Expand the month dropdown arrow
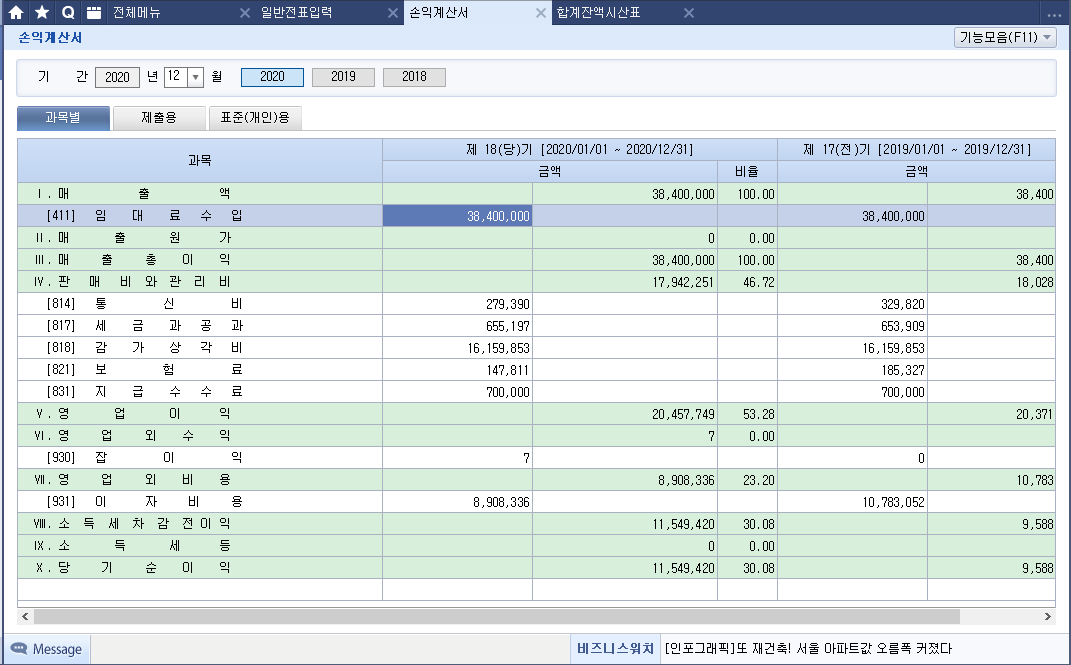 pyautogui.click(x=195, y=77)
